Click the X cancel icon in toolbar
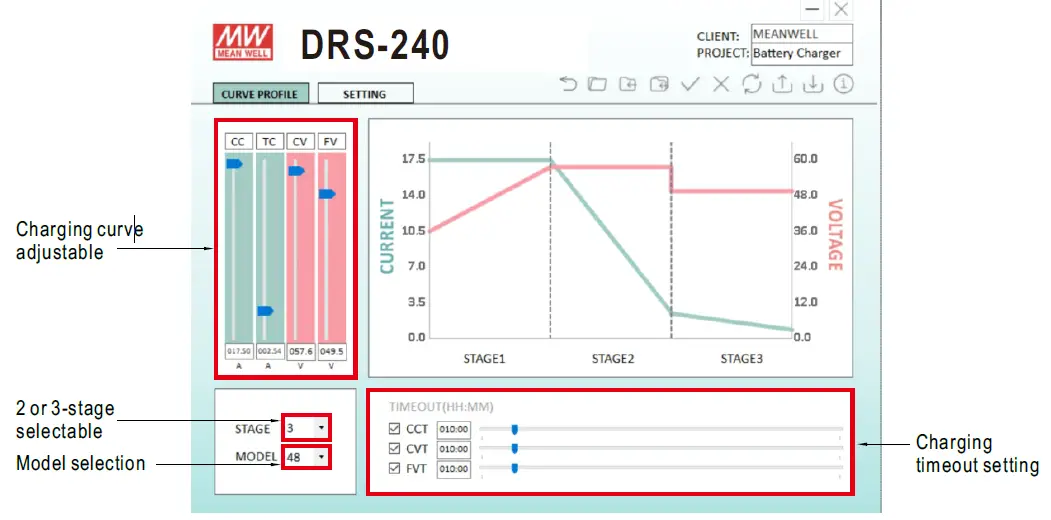Viewport: 1051px width, 520px height. click(x=721, y=84)
